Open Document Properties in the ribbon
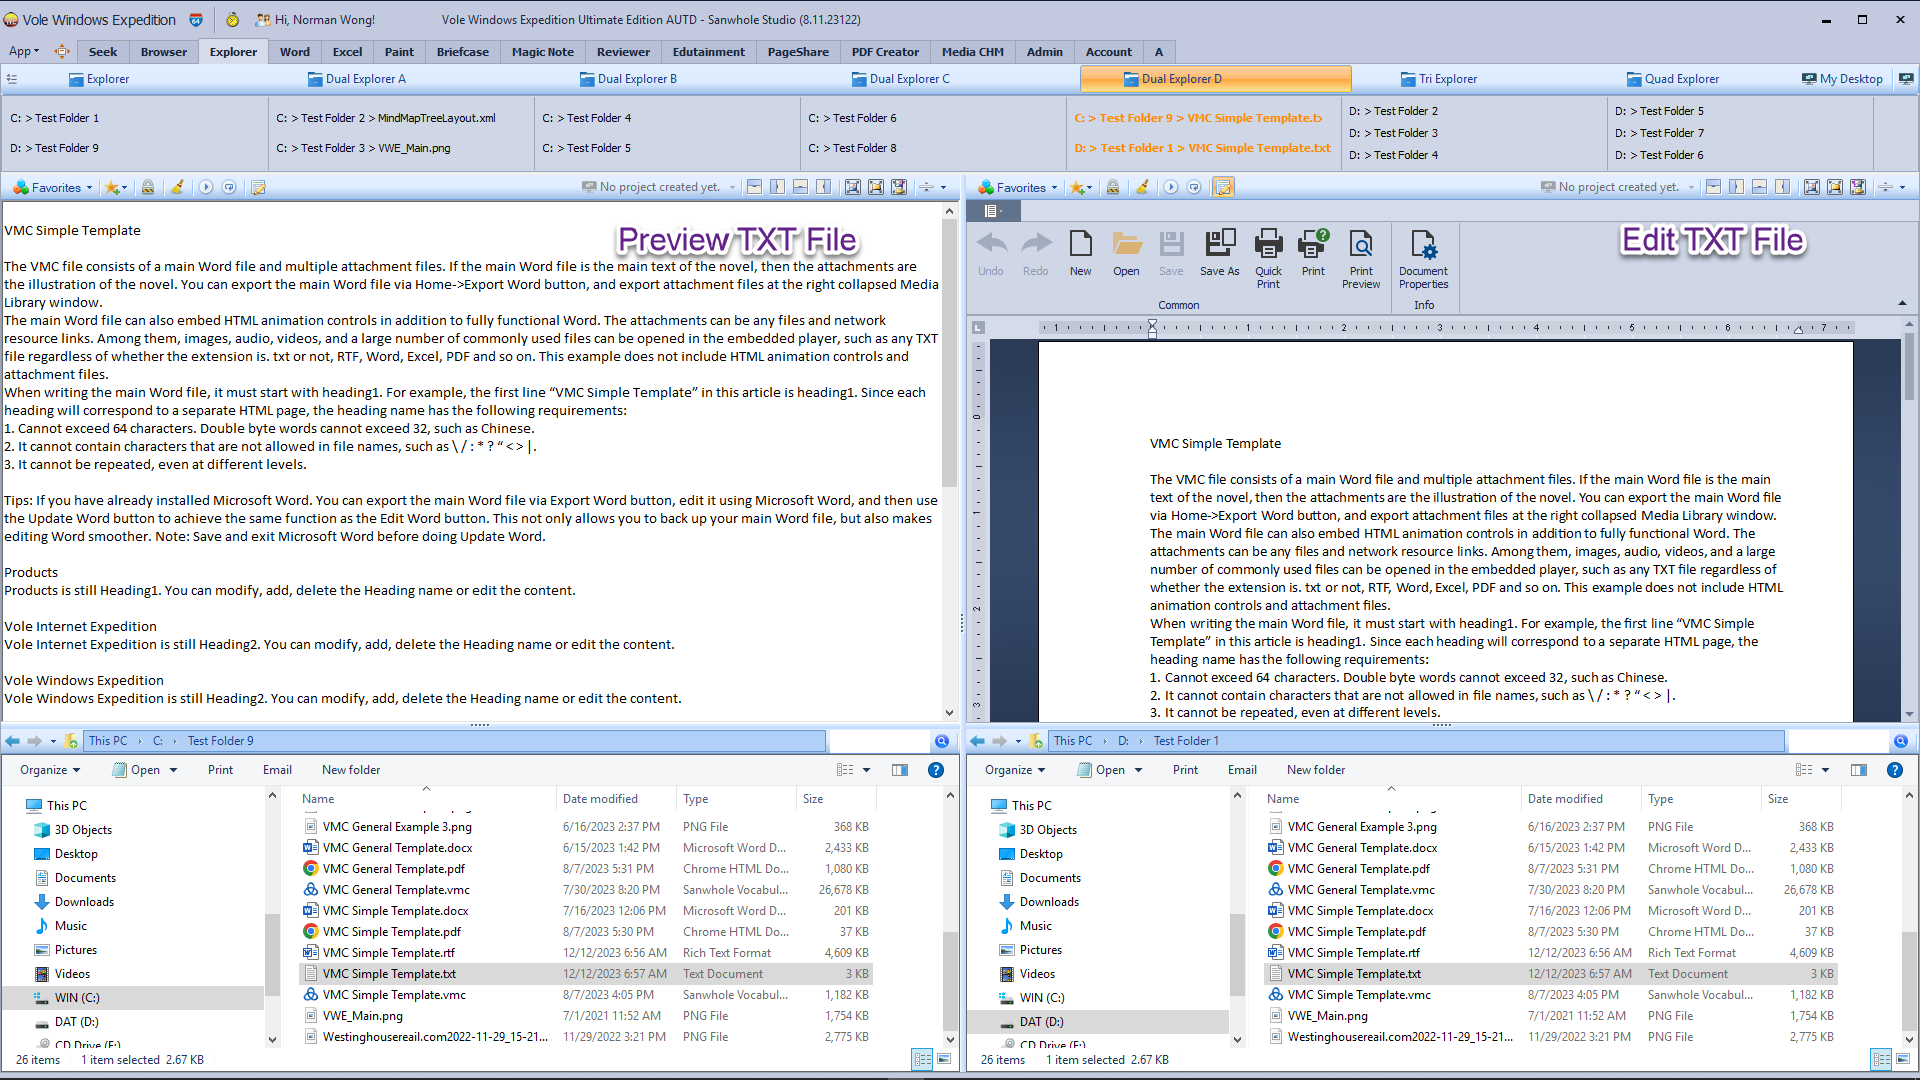Image resolution: width=1920 pixels, height=1080 pixels. (x=1423, y=259)
